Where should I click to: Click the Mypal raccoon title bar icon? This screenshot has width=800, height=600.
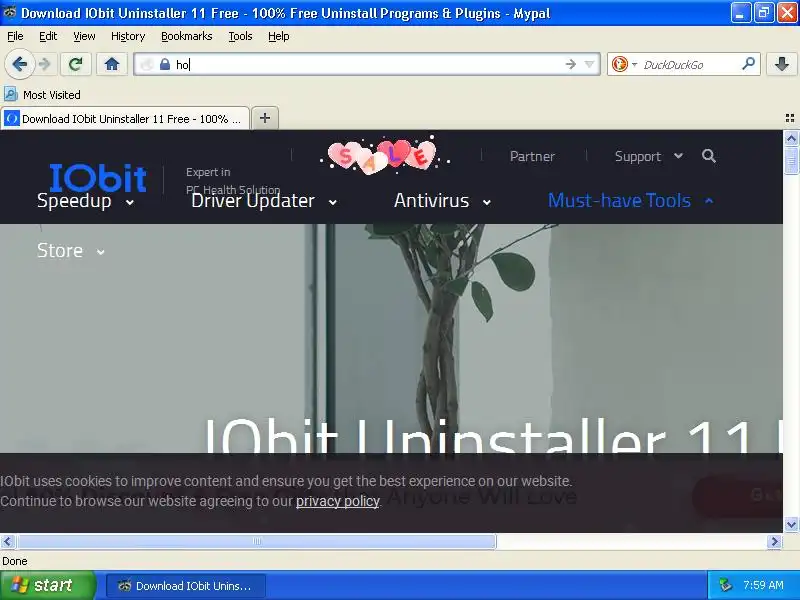coord(9,13)
